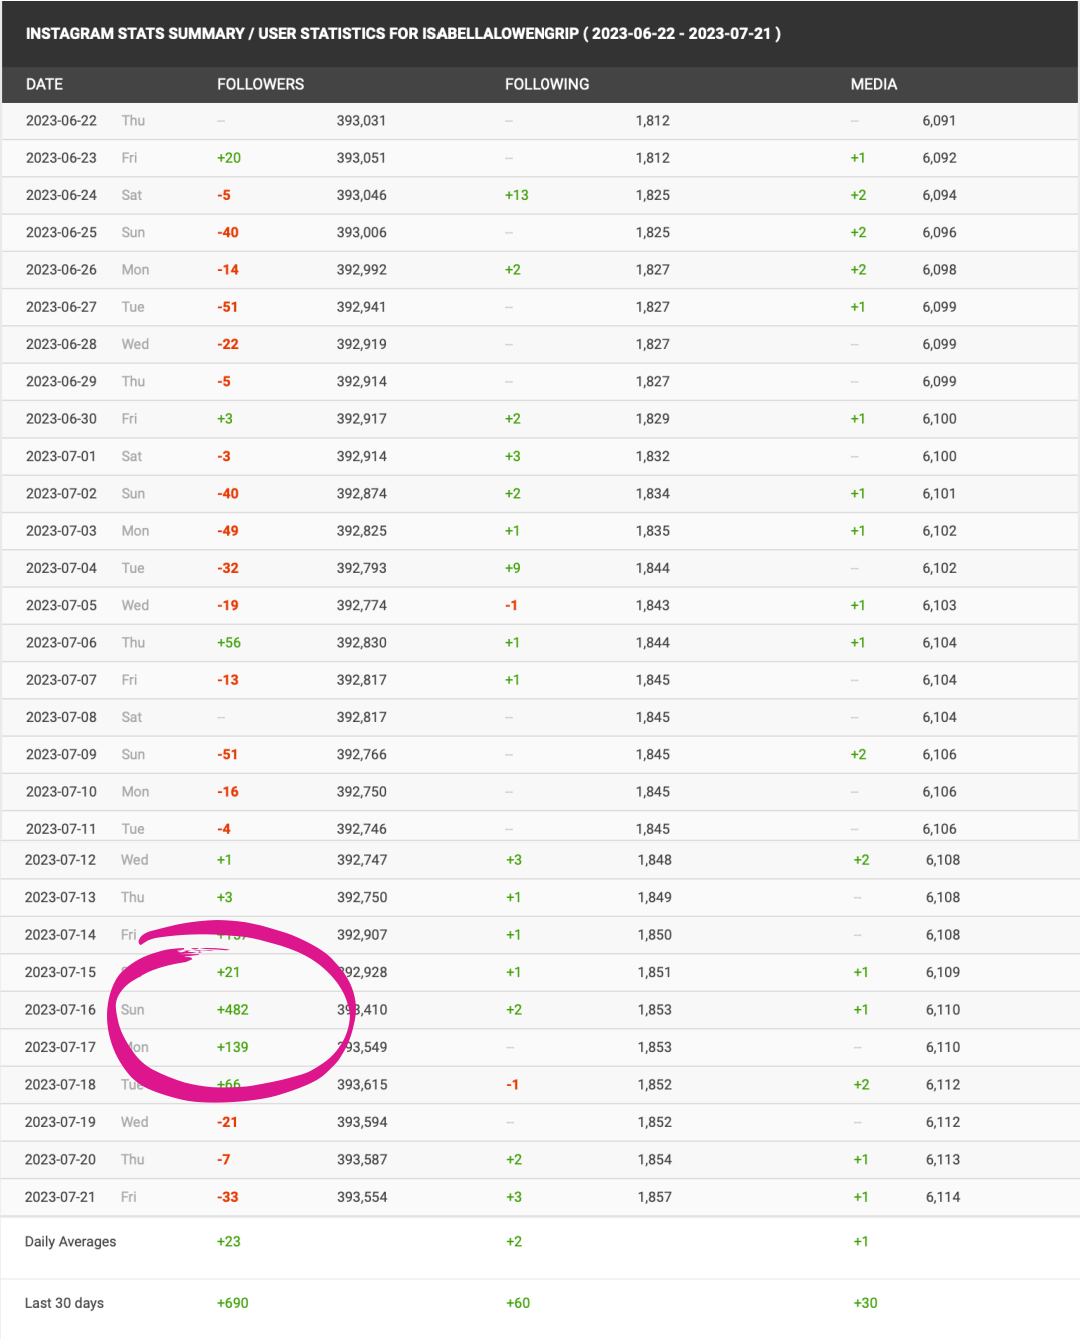This screenshot has width=1080, height=1339.
Task: Click follower count 392,750 in the 2023-07-13 row
Action: (x=362, y=897)
